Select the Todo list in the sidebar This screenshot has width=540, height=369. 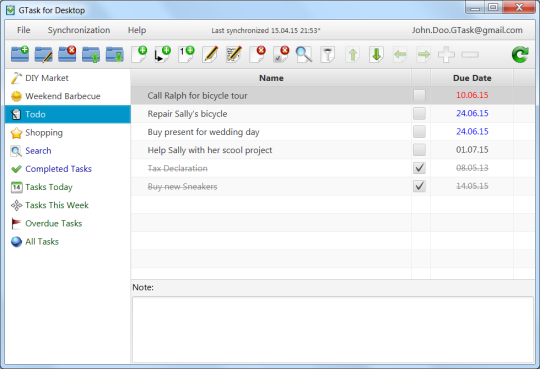tap(68, 114)
